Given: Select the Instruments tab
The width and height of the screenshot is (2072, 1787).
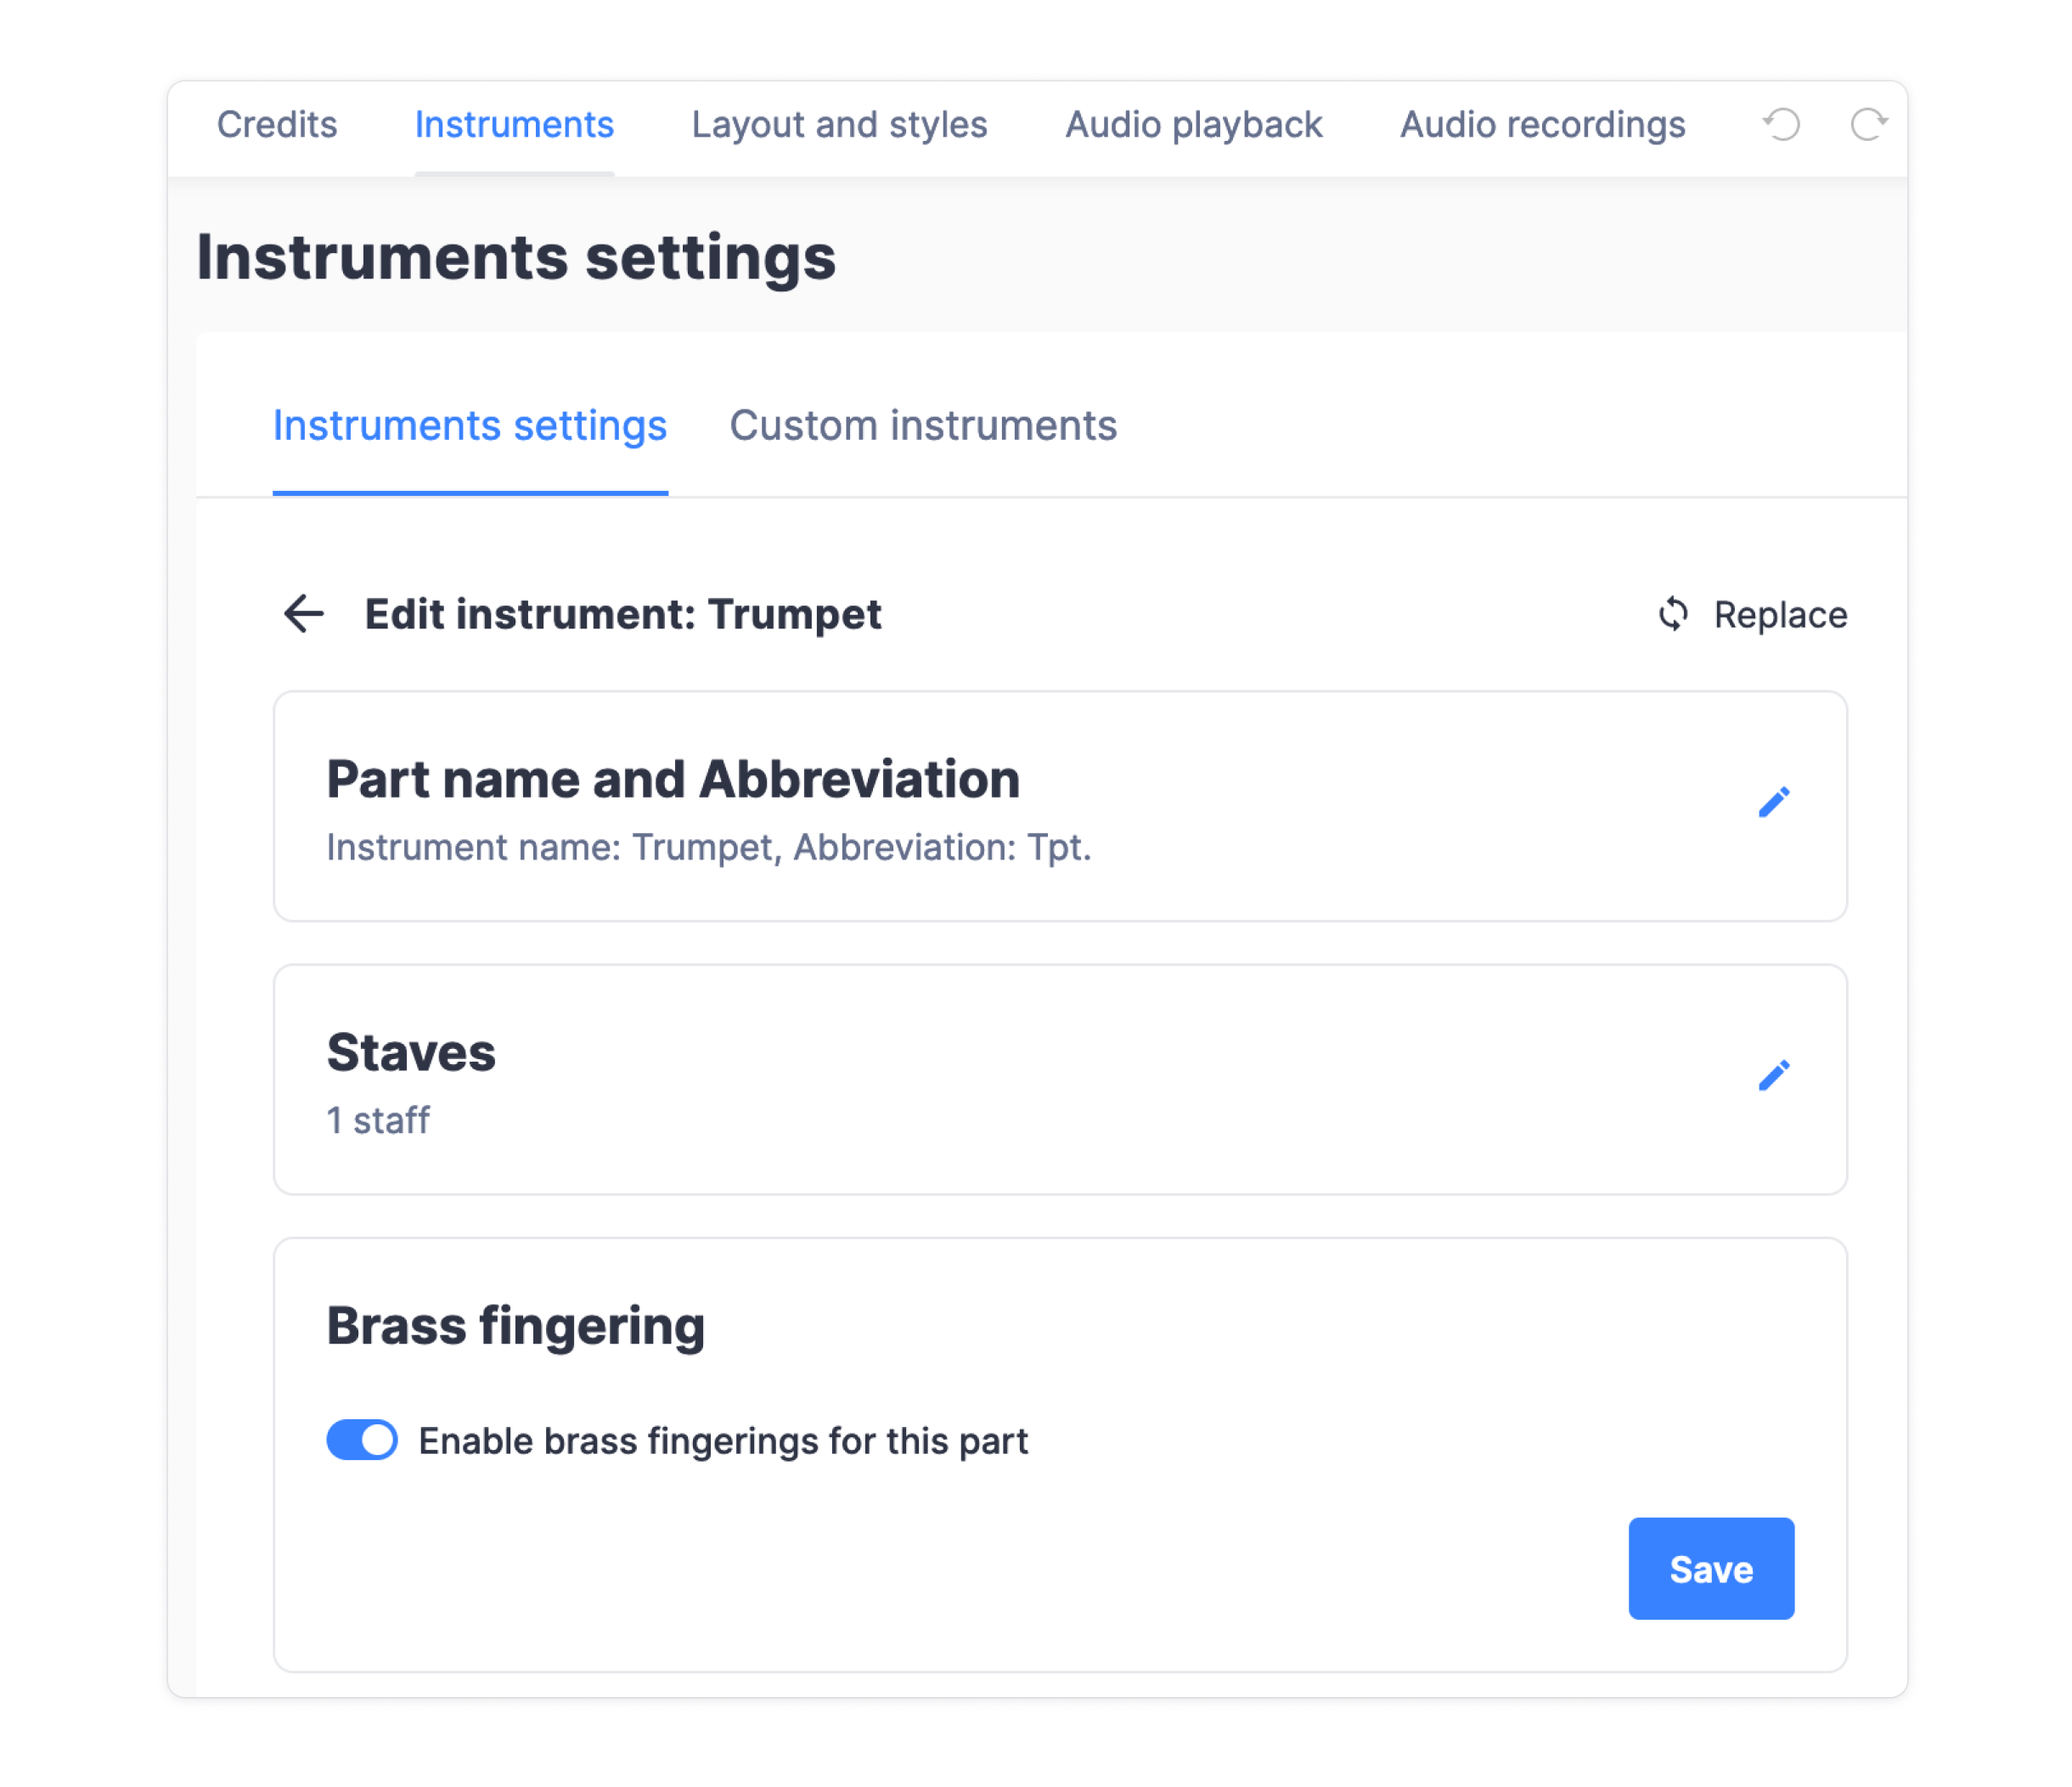Looking at the screenshot, I should coord(514,125).
